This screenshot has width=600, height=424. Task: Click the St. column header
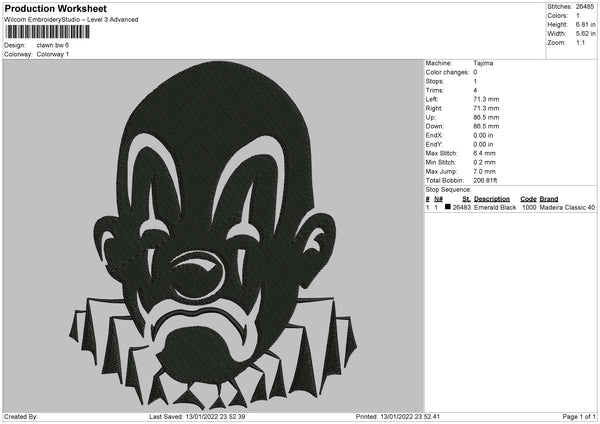pos(462,199)
